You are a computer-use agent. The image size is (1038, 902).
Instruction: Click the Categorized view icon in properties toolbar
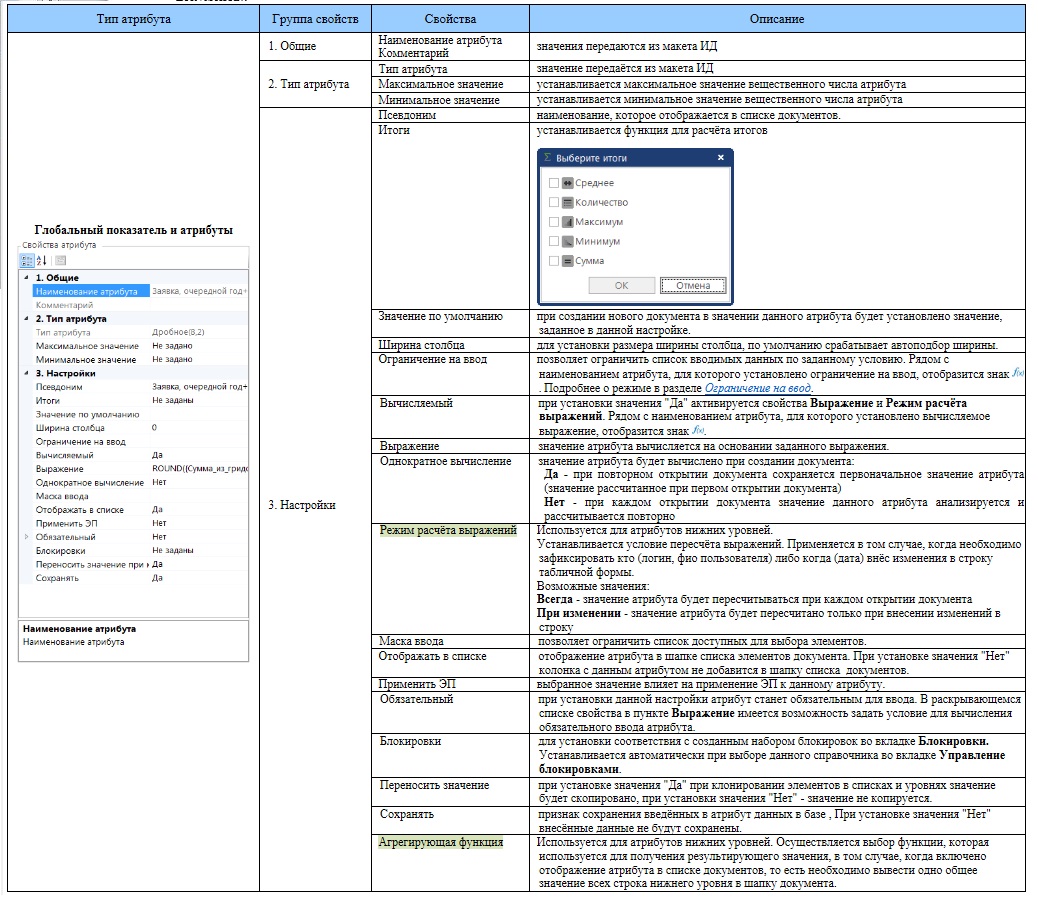point(28,260)
